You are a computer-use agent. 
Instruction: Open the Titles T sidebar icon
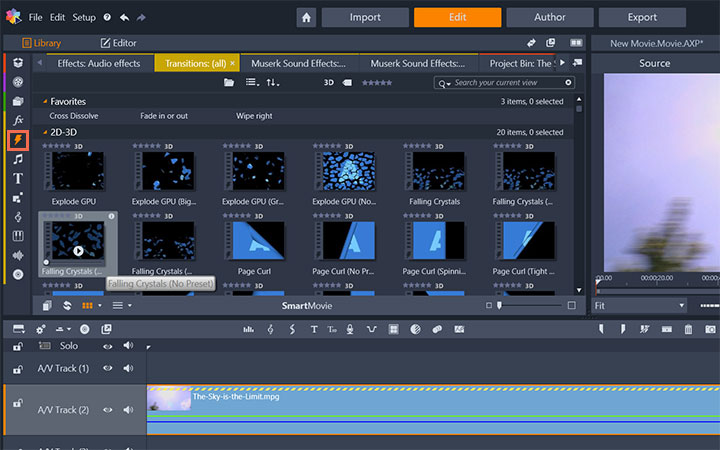click(18, 179)
